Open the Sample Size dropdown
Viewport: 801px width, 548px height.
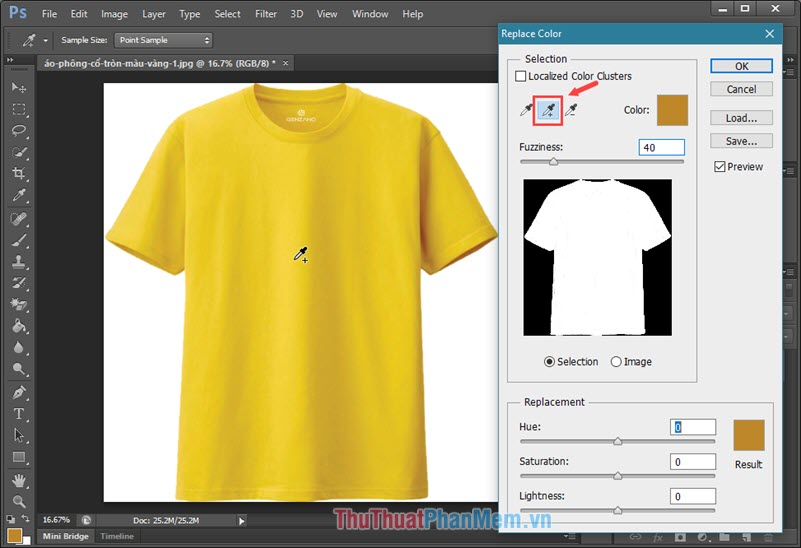(x=163, y=40)
